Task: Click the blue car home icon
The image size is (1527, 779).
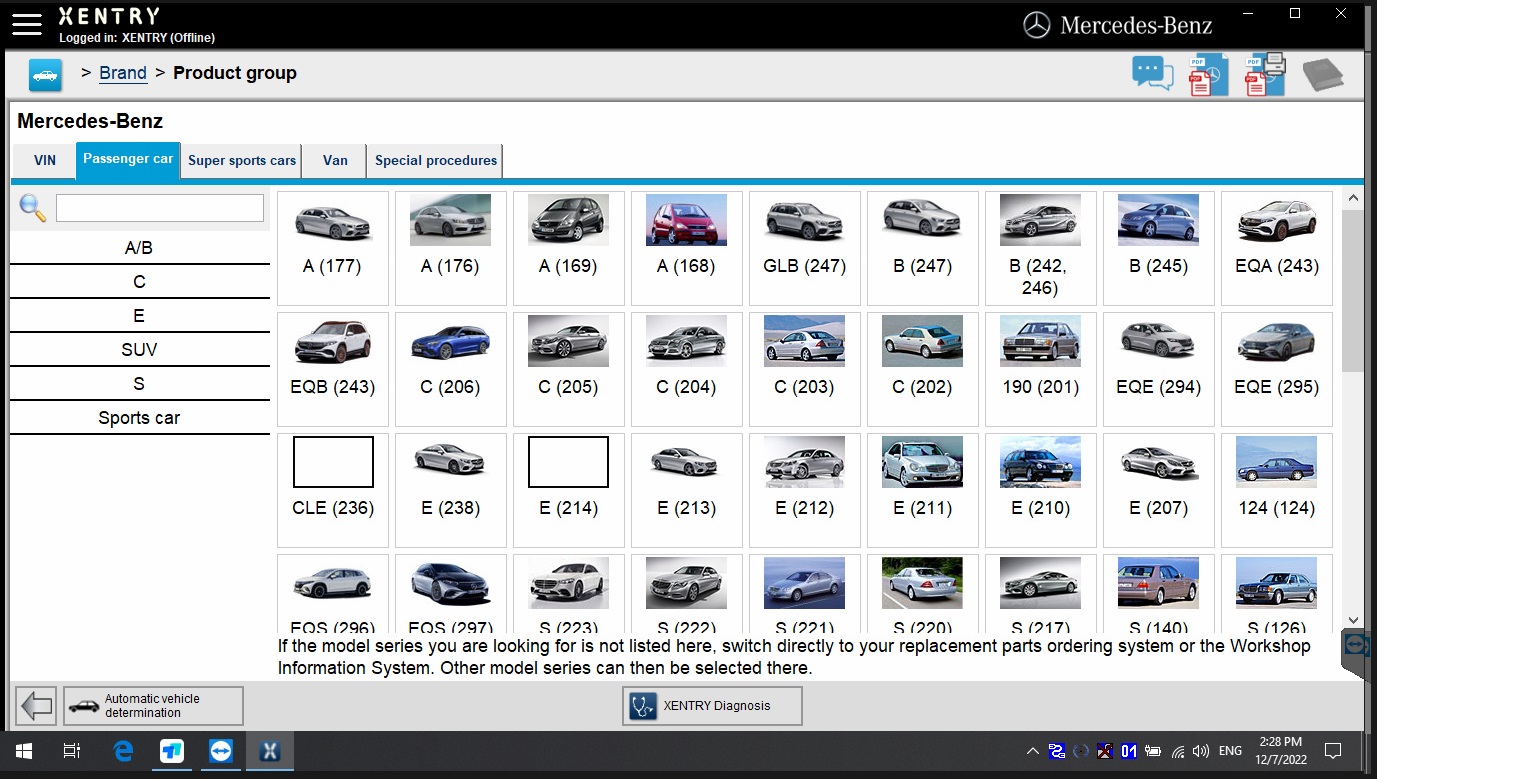Action: [x=45, y=74]
